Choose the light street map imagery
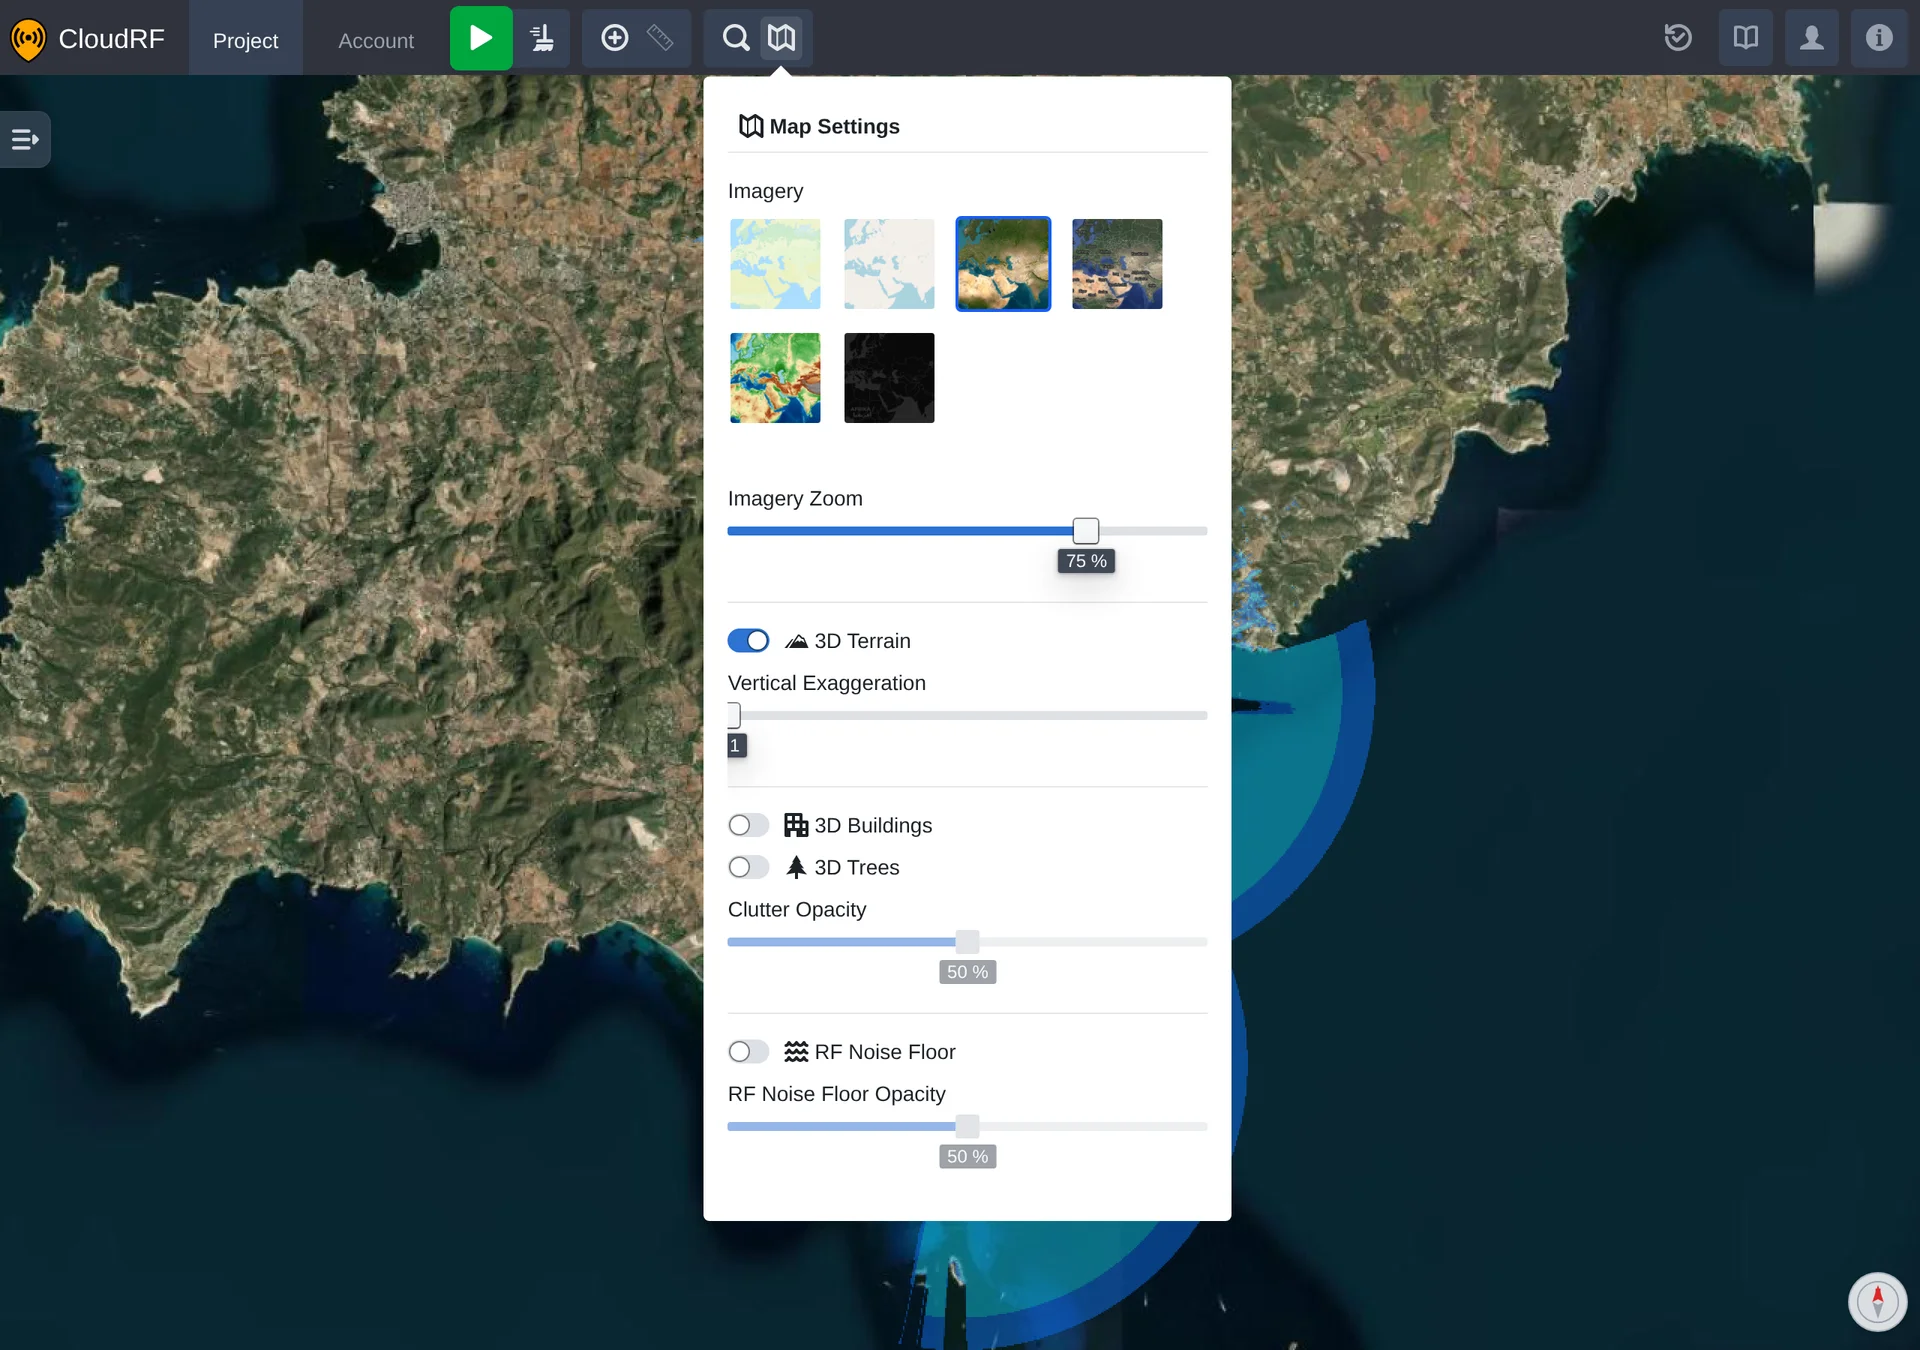Viewport: 1920px width, 1350px height. (775, 264)
